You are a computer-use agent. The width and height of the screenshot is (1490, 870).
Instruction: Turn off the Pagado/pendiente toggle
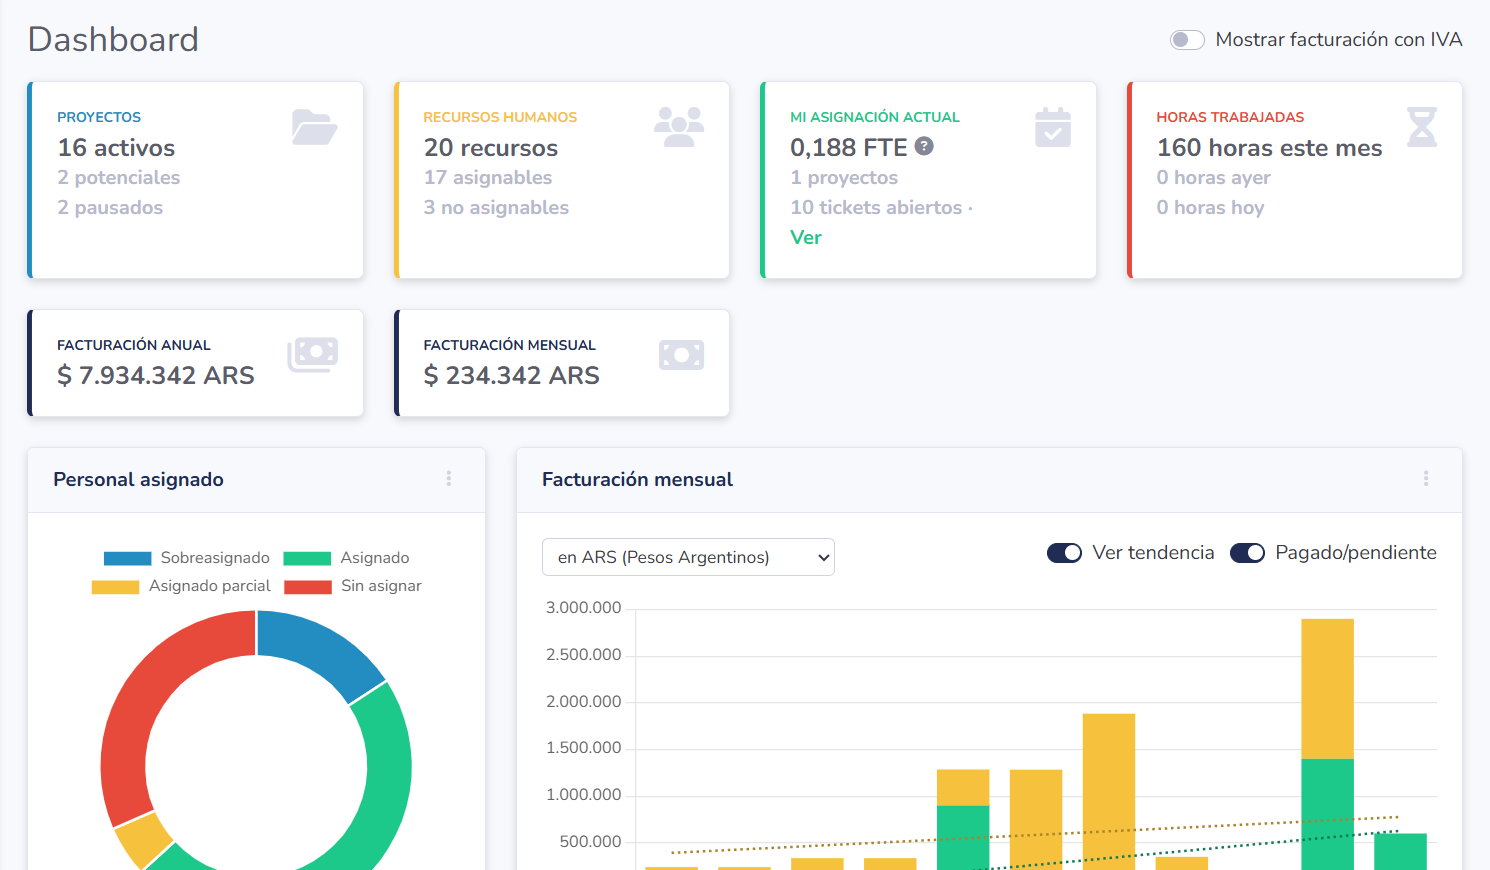pyautogui.click(x=1247, y=552)
